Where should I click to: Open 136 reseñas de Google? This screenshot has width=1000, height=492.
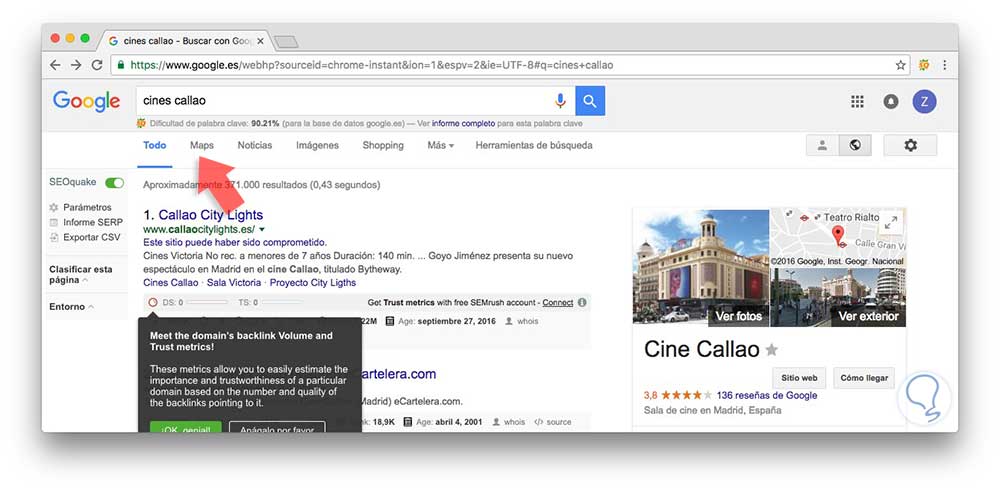[x=767, y=396]
